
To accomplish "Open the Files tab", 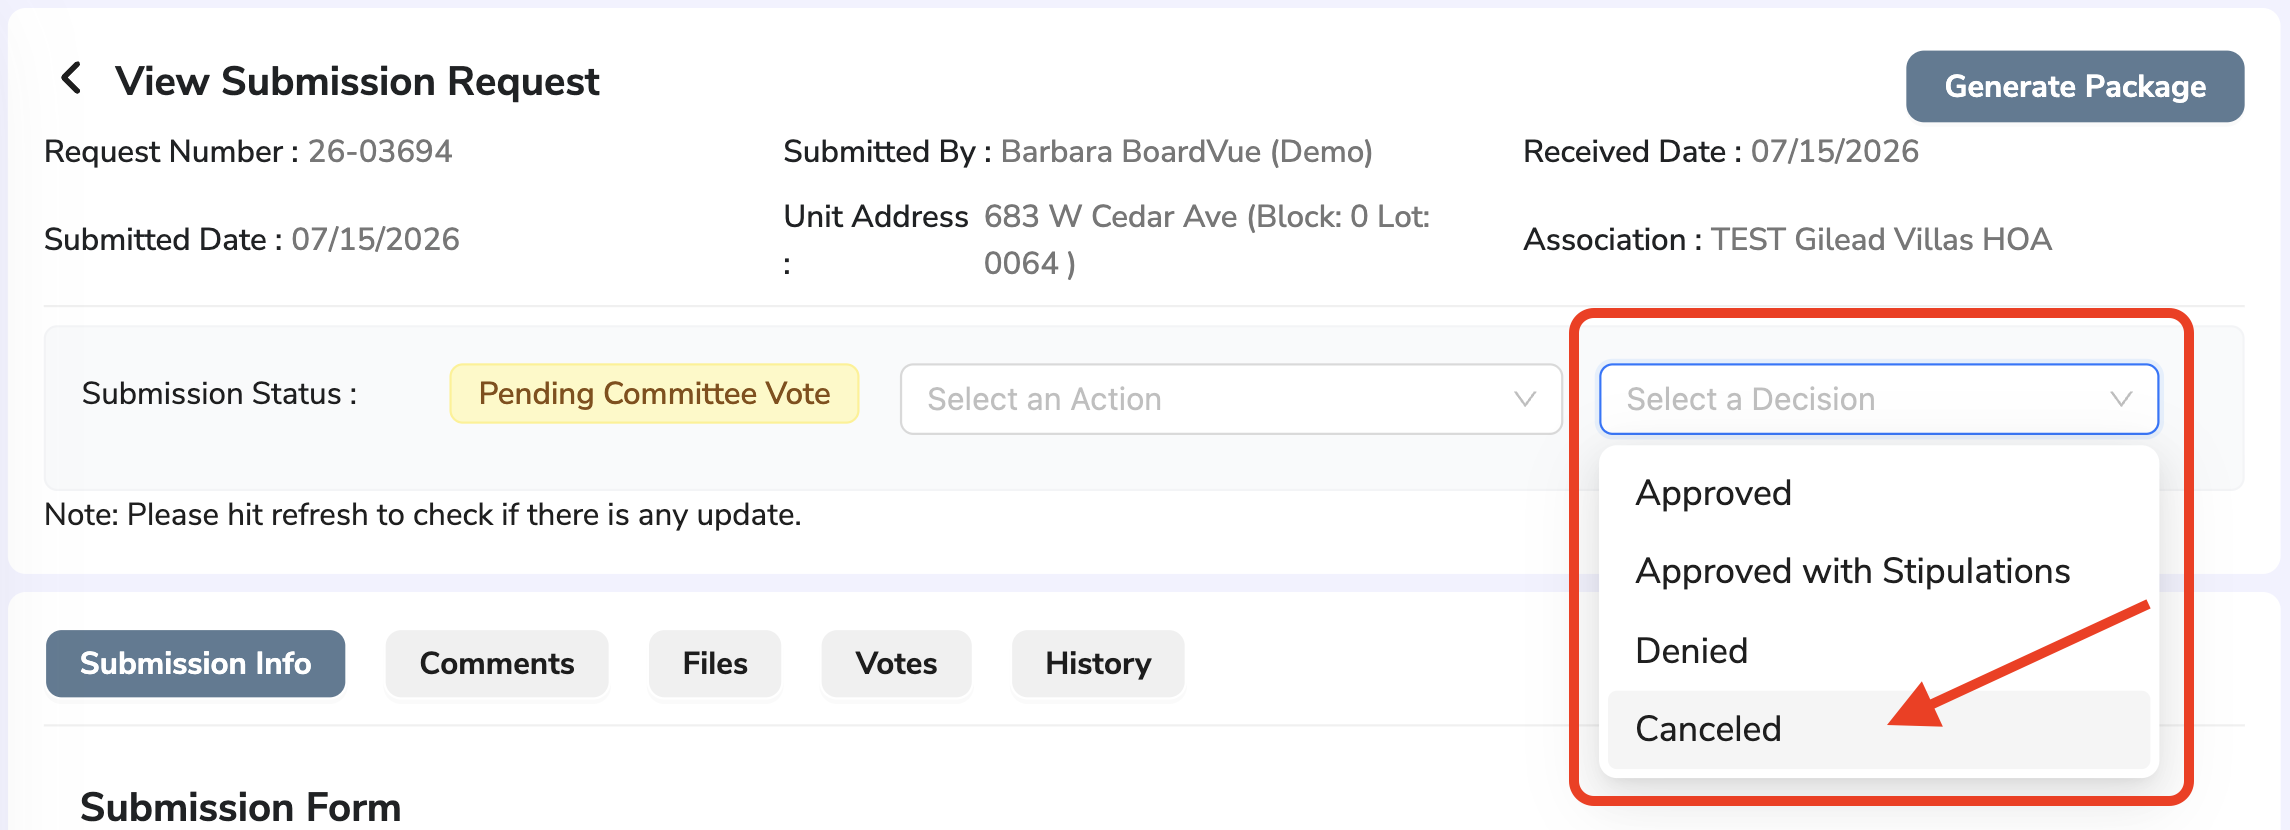I will (x=715, y=663).
